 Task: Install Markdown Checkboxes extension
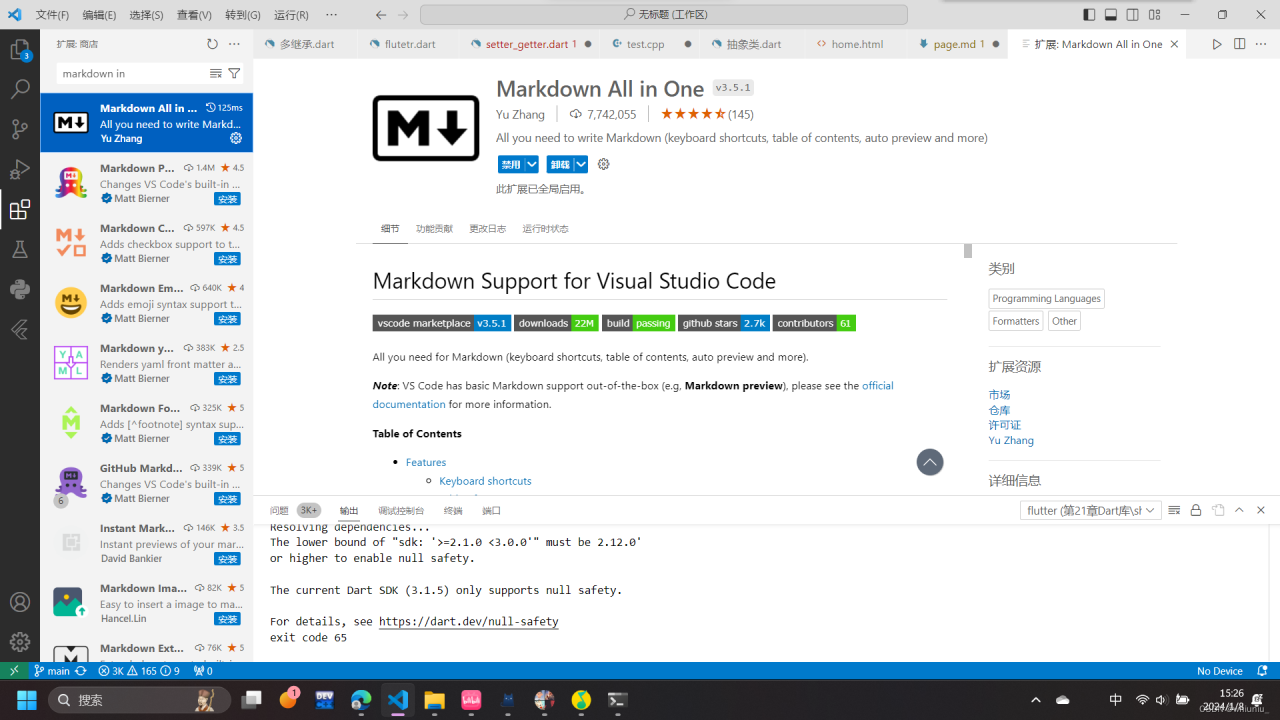[228, 259]
